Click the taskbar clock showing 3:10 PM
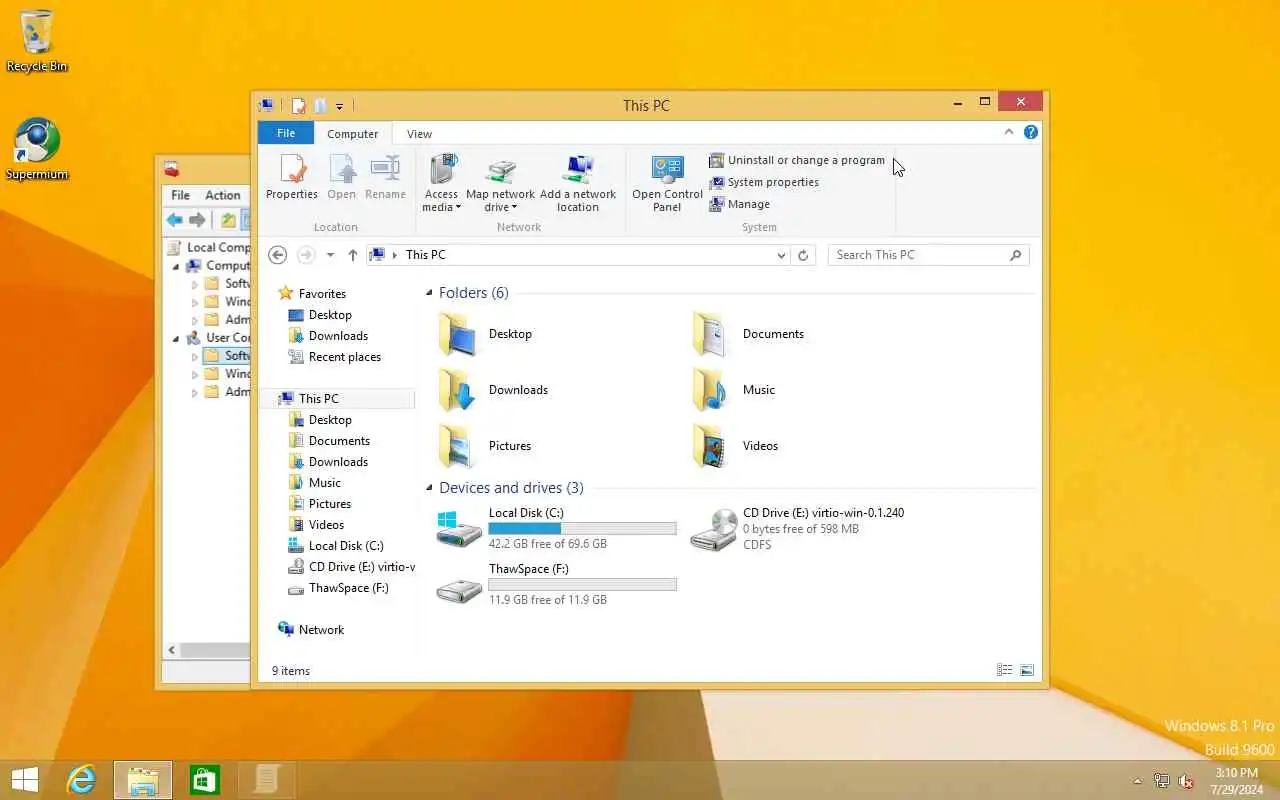 tap(1237, 781)
